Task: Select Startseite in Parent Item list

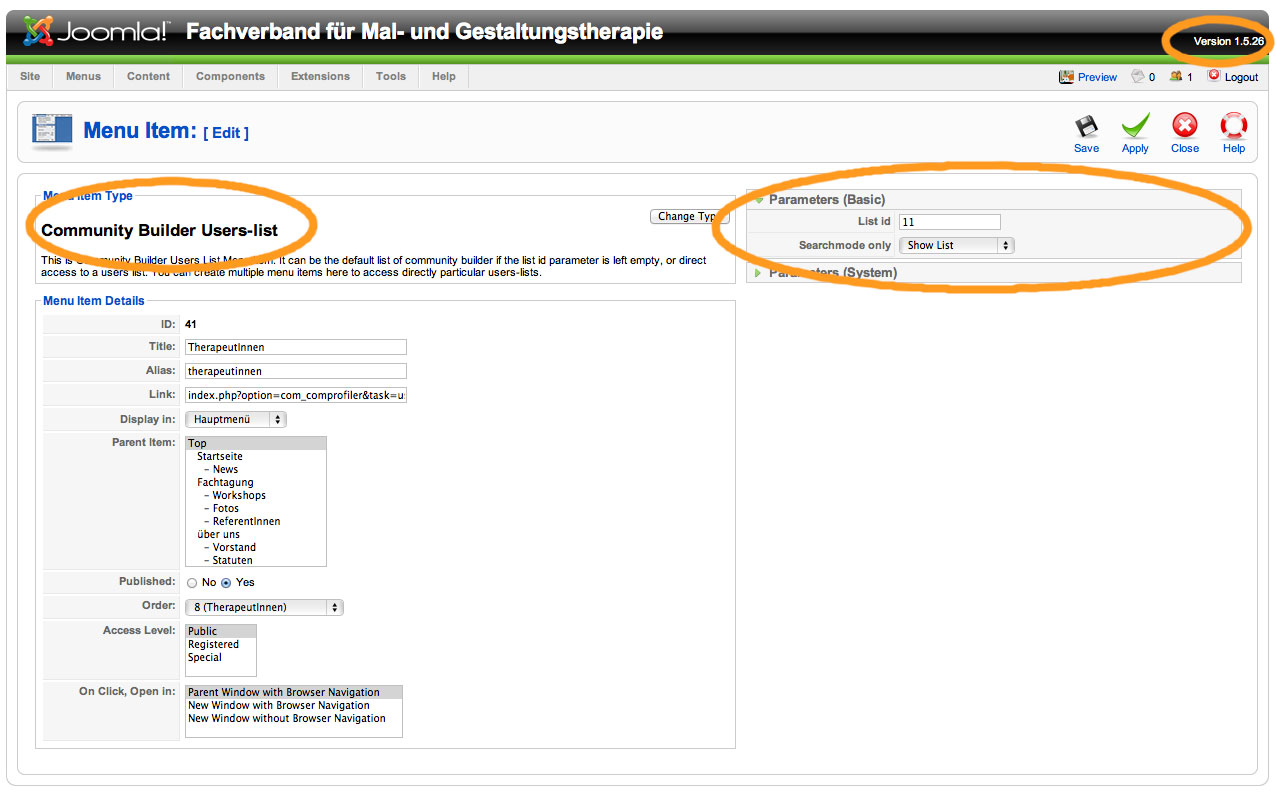Action: click(x=220, y=456)
